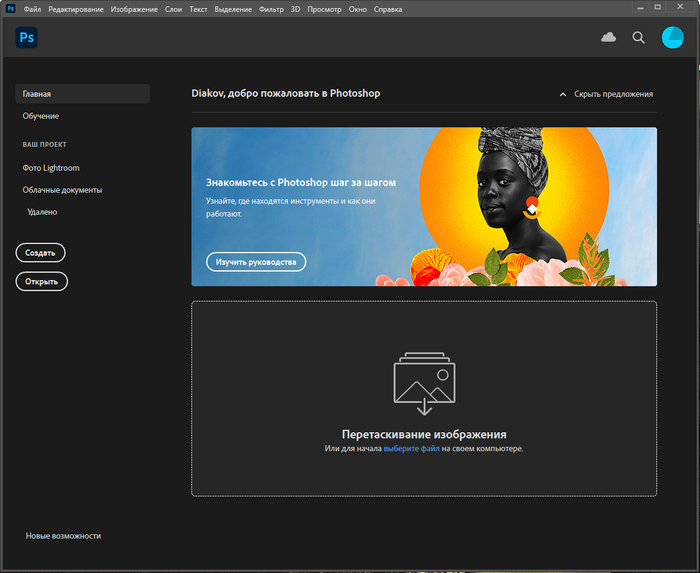Viewport: 700px width, 573px height.
Task: Show the Удалено documents
Action: click(42, 212)
